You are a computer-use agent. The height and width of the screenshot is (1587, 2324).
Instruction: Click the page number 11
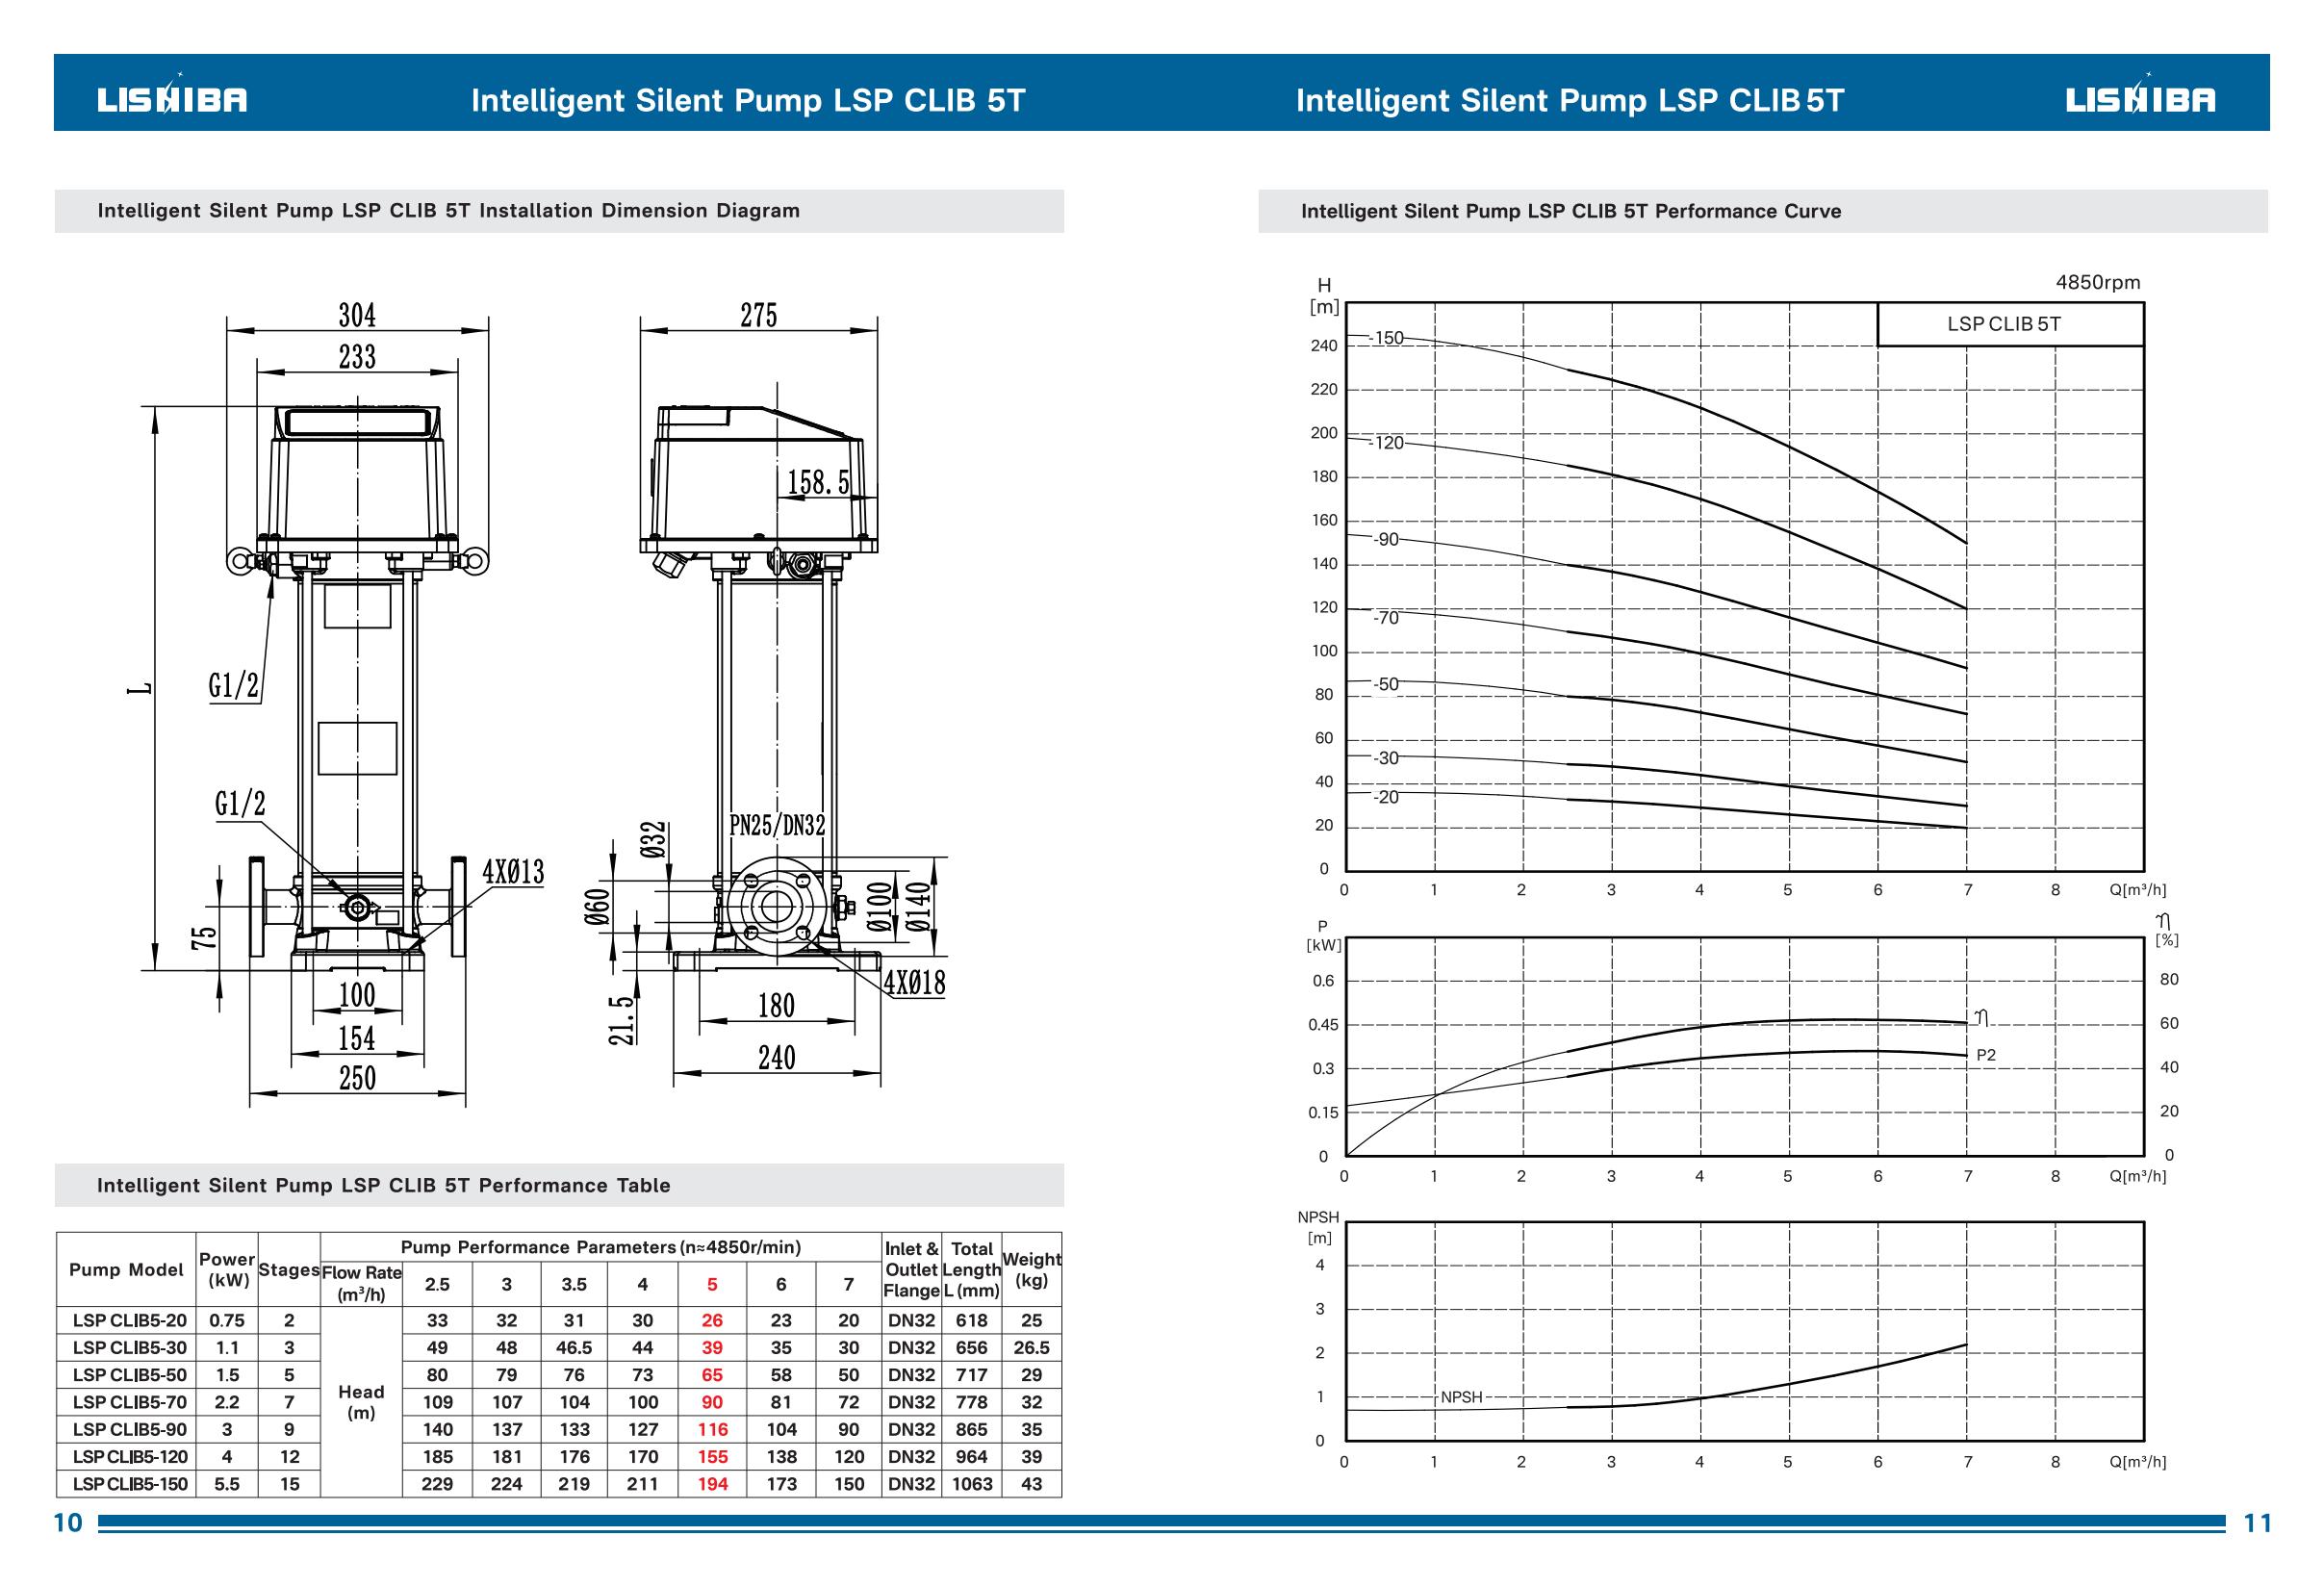pyautogui.click(x=2257, y=1523)
